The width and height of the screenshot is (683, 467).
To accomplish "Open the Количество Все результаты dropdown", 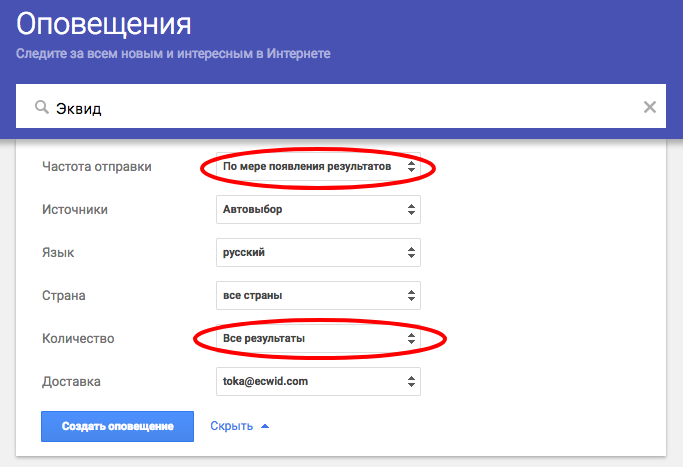I will [x=318, y=338].
